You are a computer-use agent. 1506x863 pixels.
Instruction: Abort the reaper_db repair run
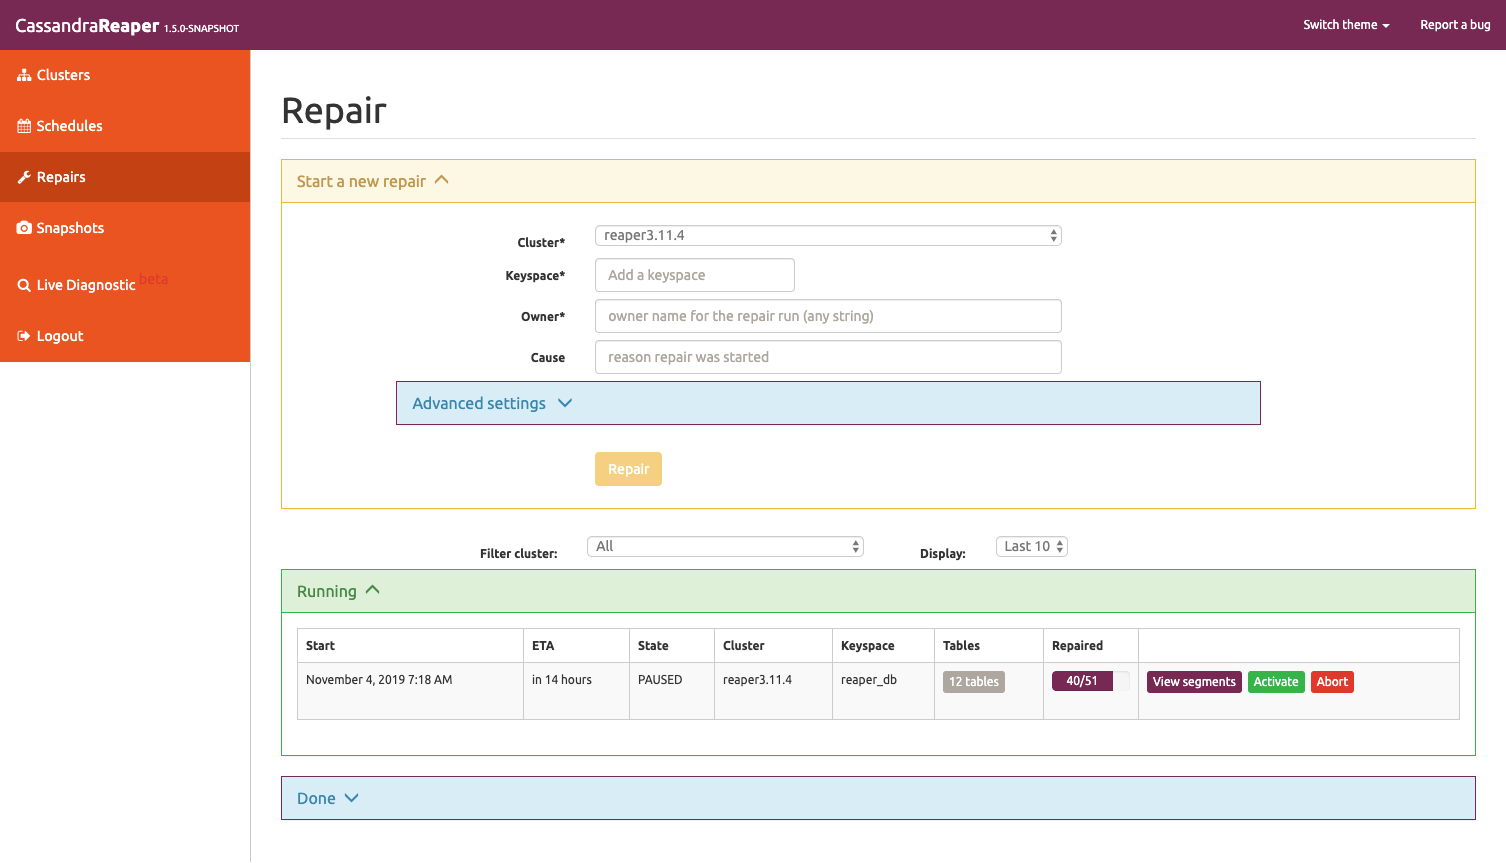[1332, 682]
